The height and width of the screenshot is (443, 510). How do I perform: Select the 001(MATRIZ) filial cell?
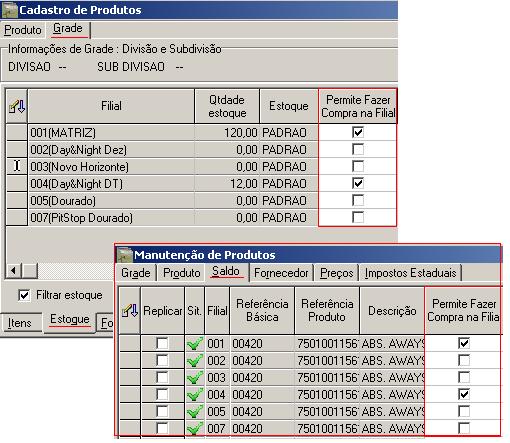[111, 133]
